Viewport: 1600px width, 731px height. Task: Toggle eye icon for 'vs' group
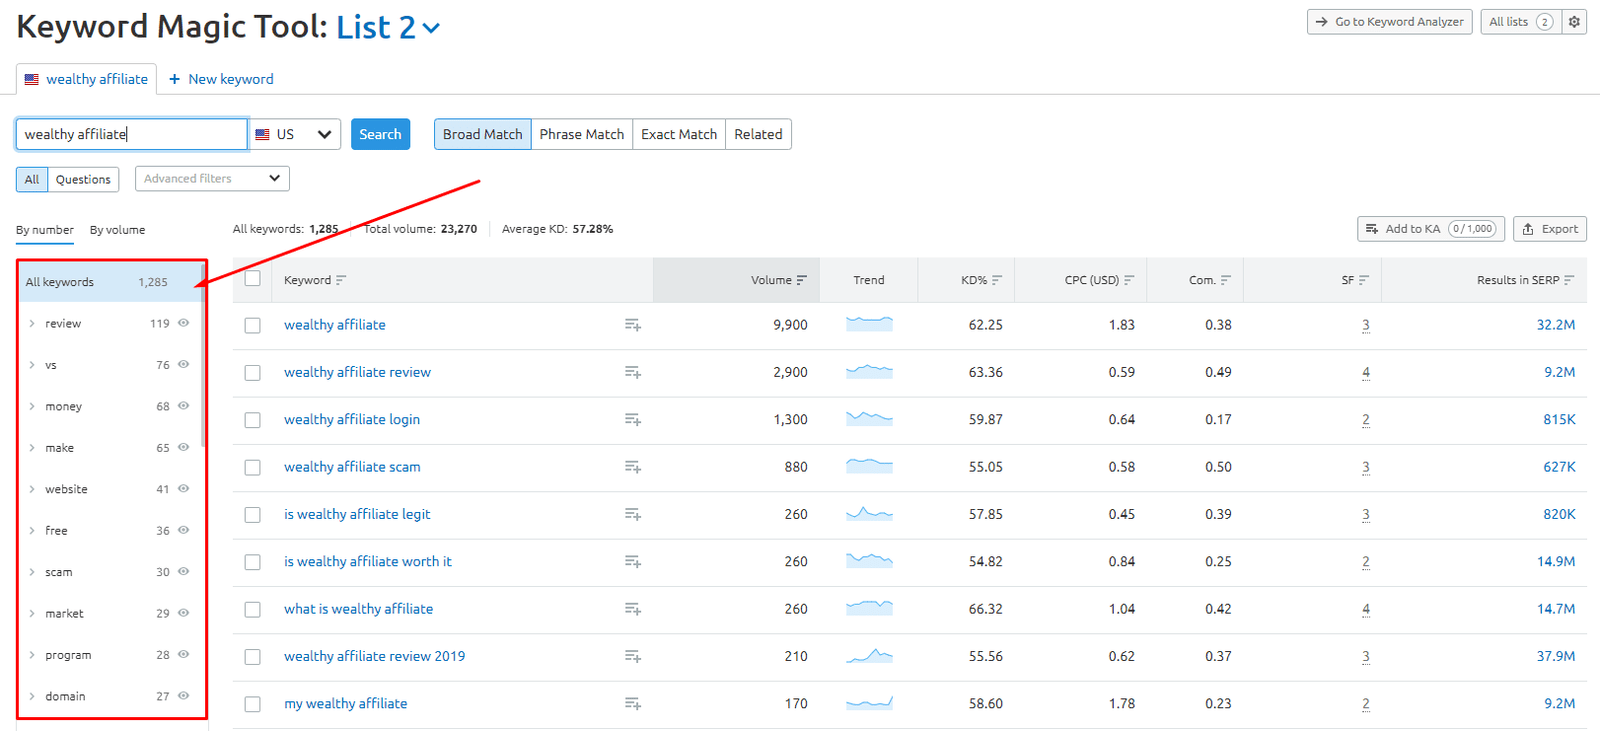[183, 364]
